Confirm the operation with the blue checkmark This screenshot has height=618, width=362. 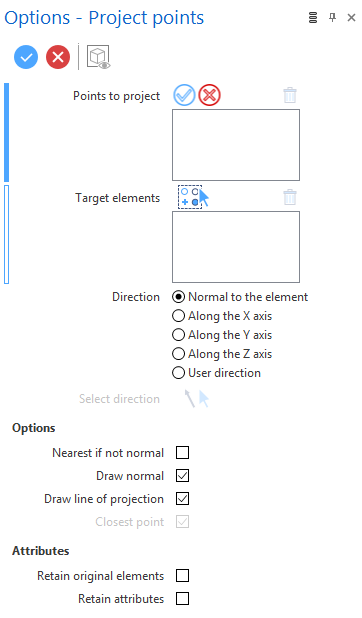(26, 57)
